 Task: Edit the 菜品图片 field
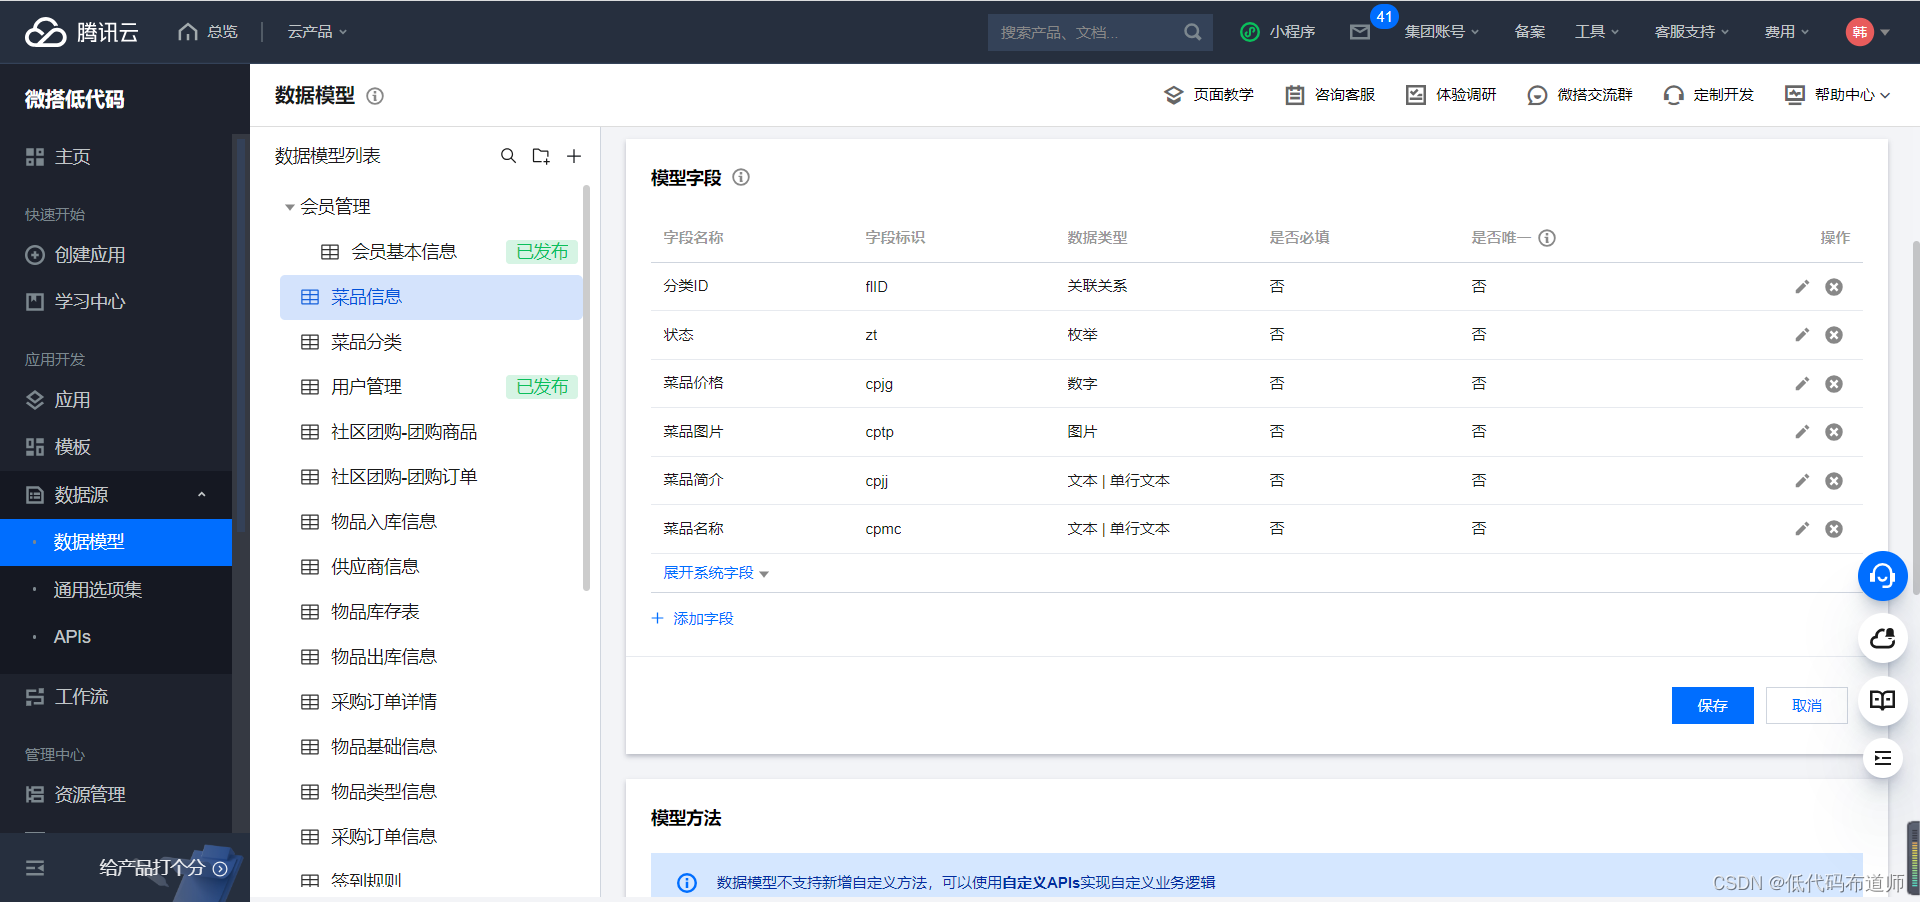coord(1802,432)
